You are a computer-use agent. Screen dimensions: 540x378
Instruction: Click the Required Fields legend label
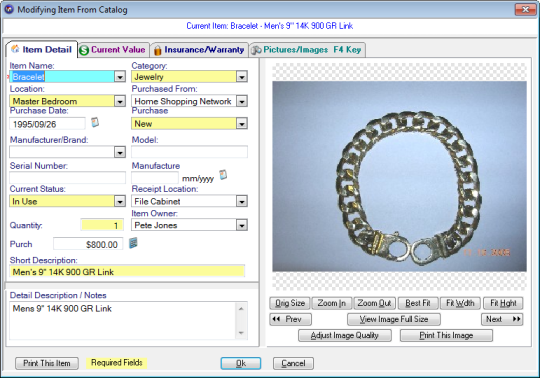point(117,363)
